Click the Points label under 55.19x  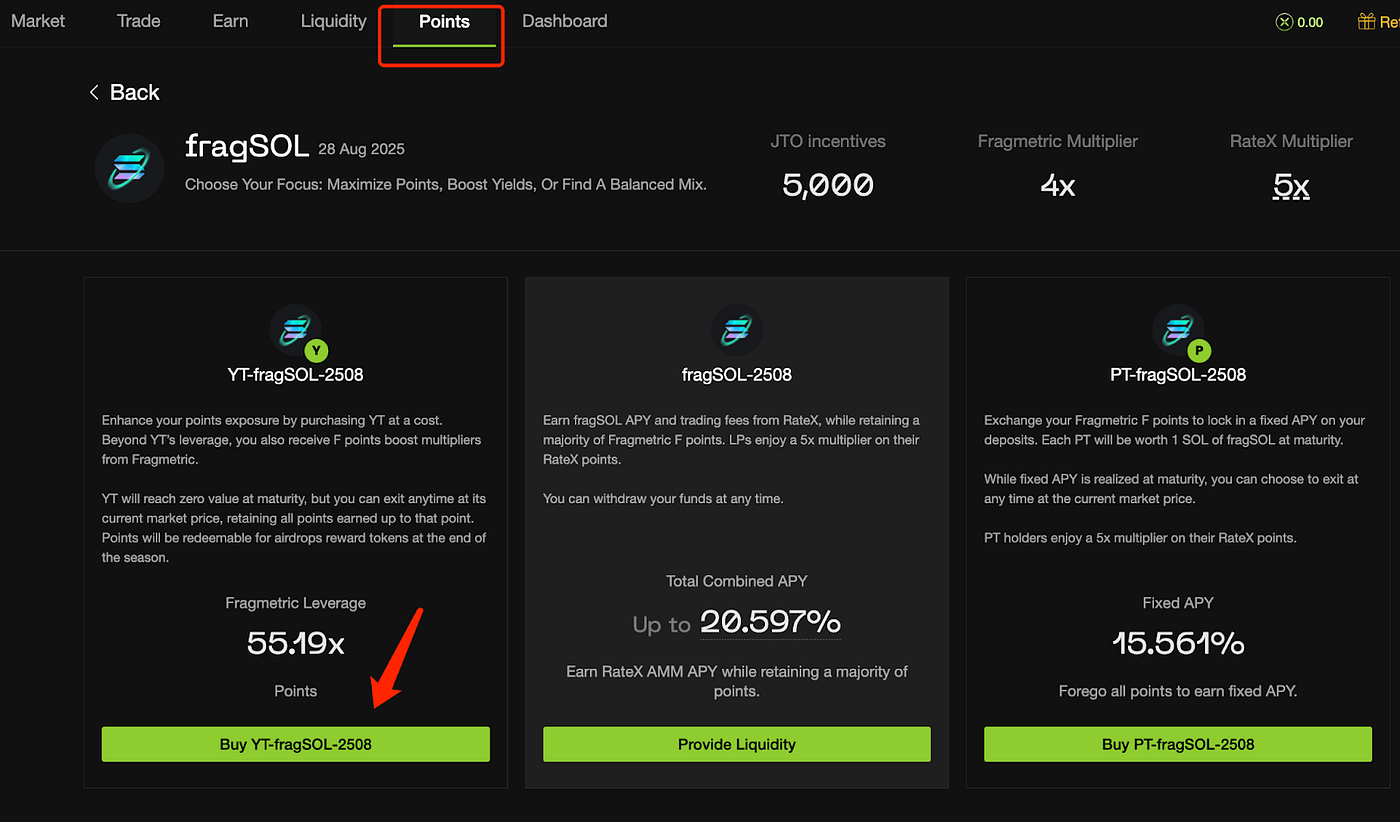[x=296, y=691]
